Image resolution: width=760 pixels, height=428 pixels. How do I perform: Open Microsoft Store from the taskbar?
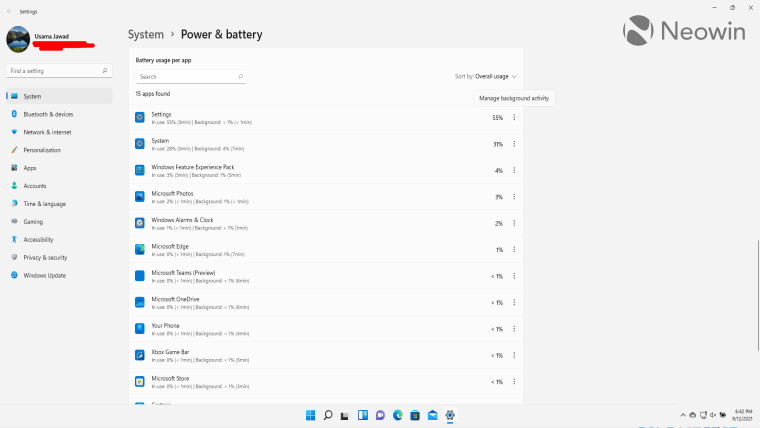click(415, 415)
